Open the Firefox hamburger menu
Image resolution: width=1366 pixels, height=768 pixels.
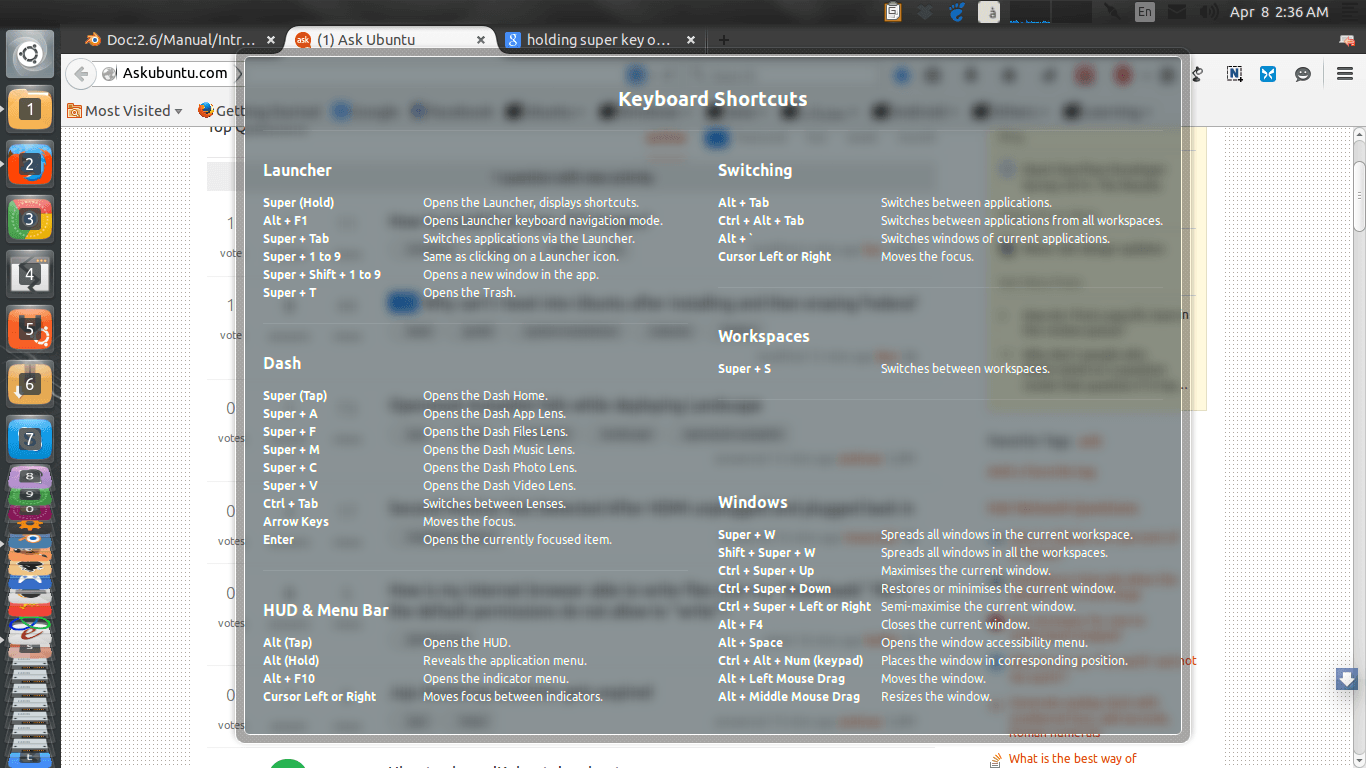(x=1345, y=74)
